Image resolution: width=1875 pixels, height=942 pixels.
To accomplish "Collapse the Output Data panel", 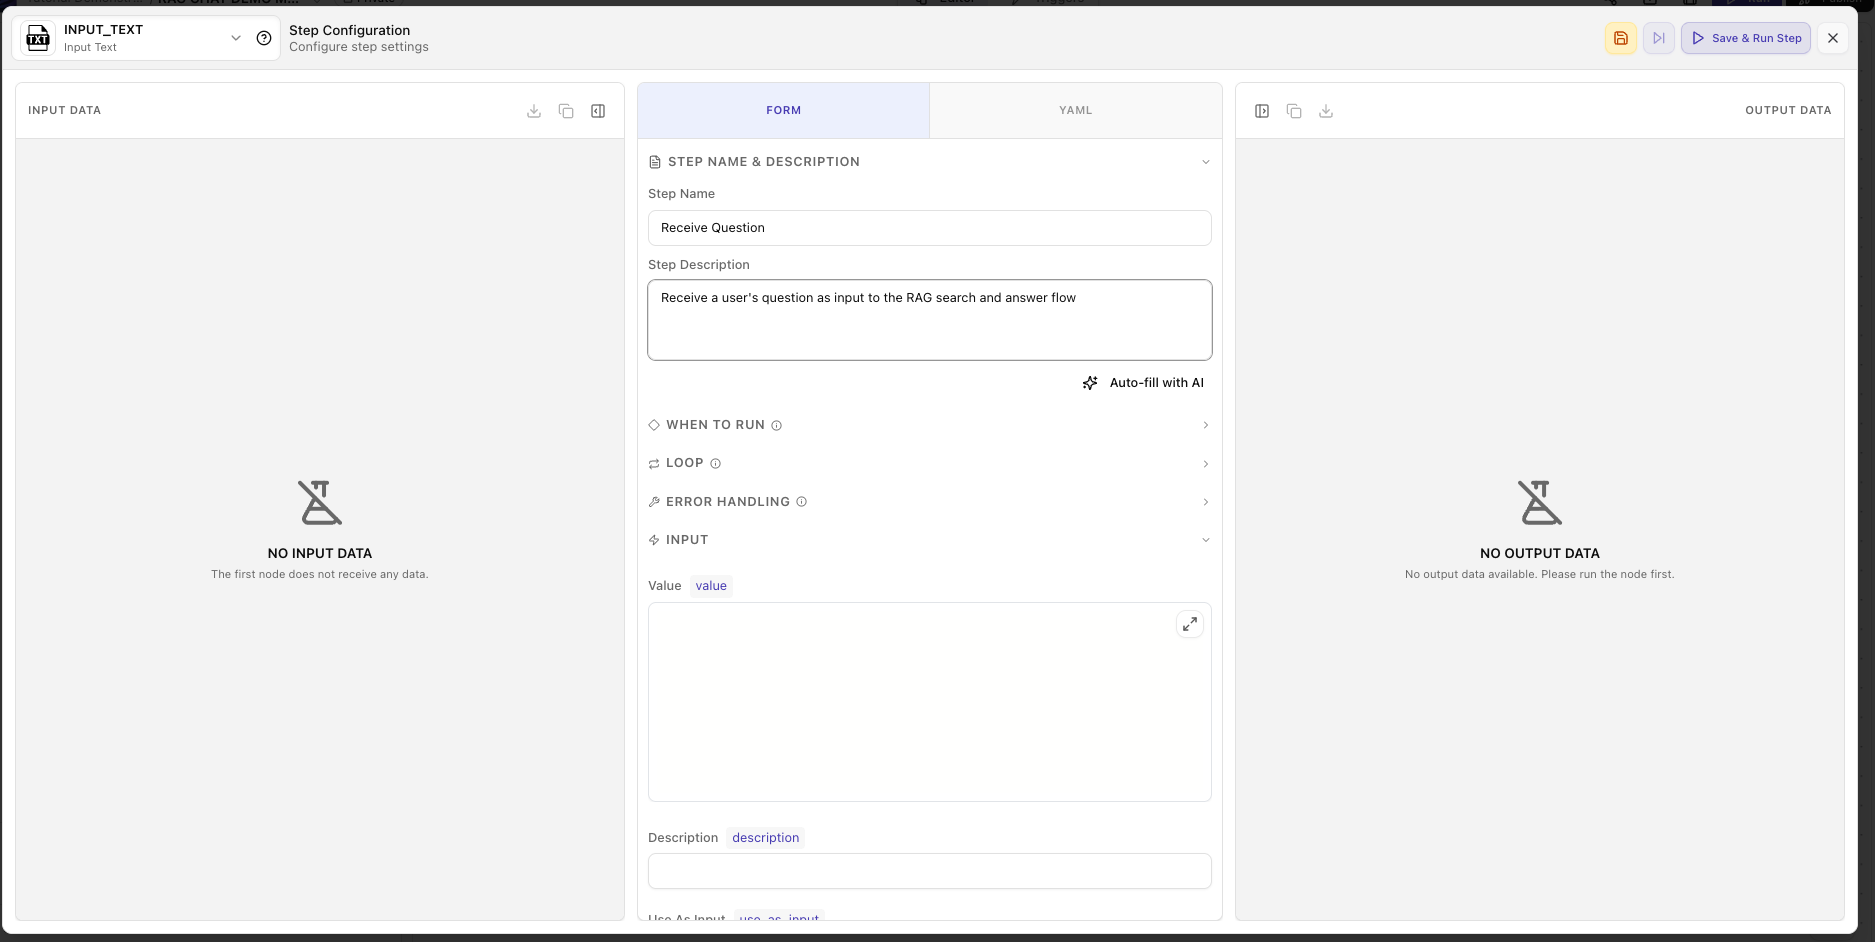I will click(1262, 111).
